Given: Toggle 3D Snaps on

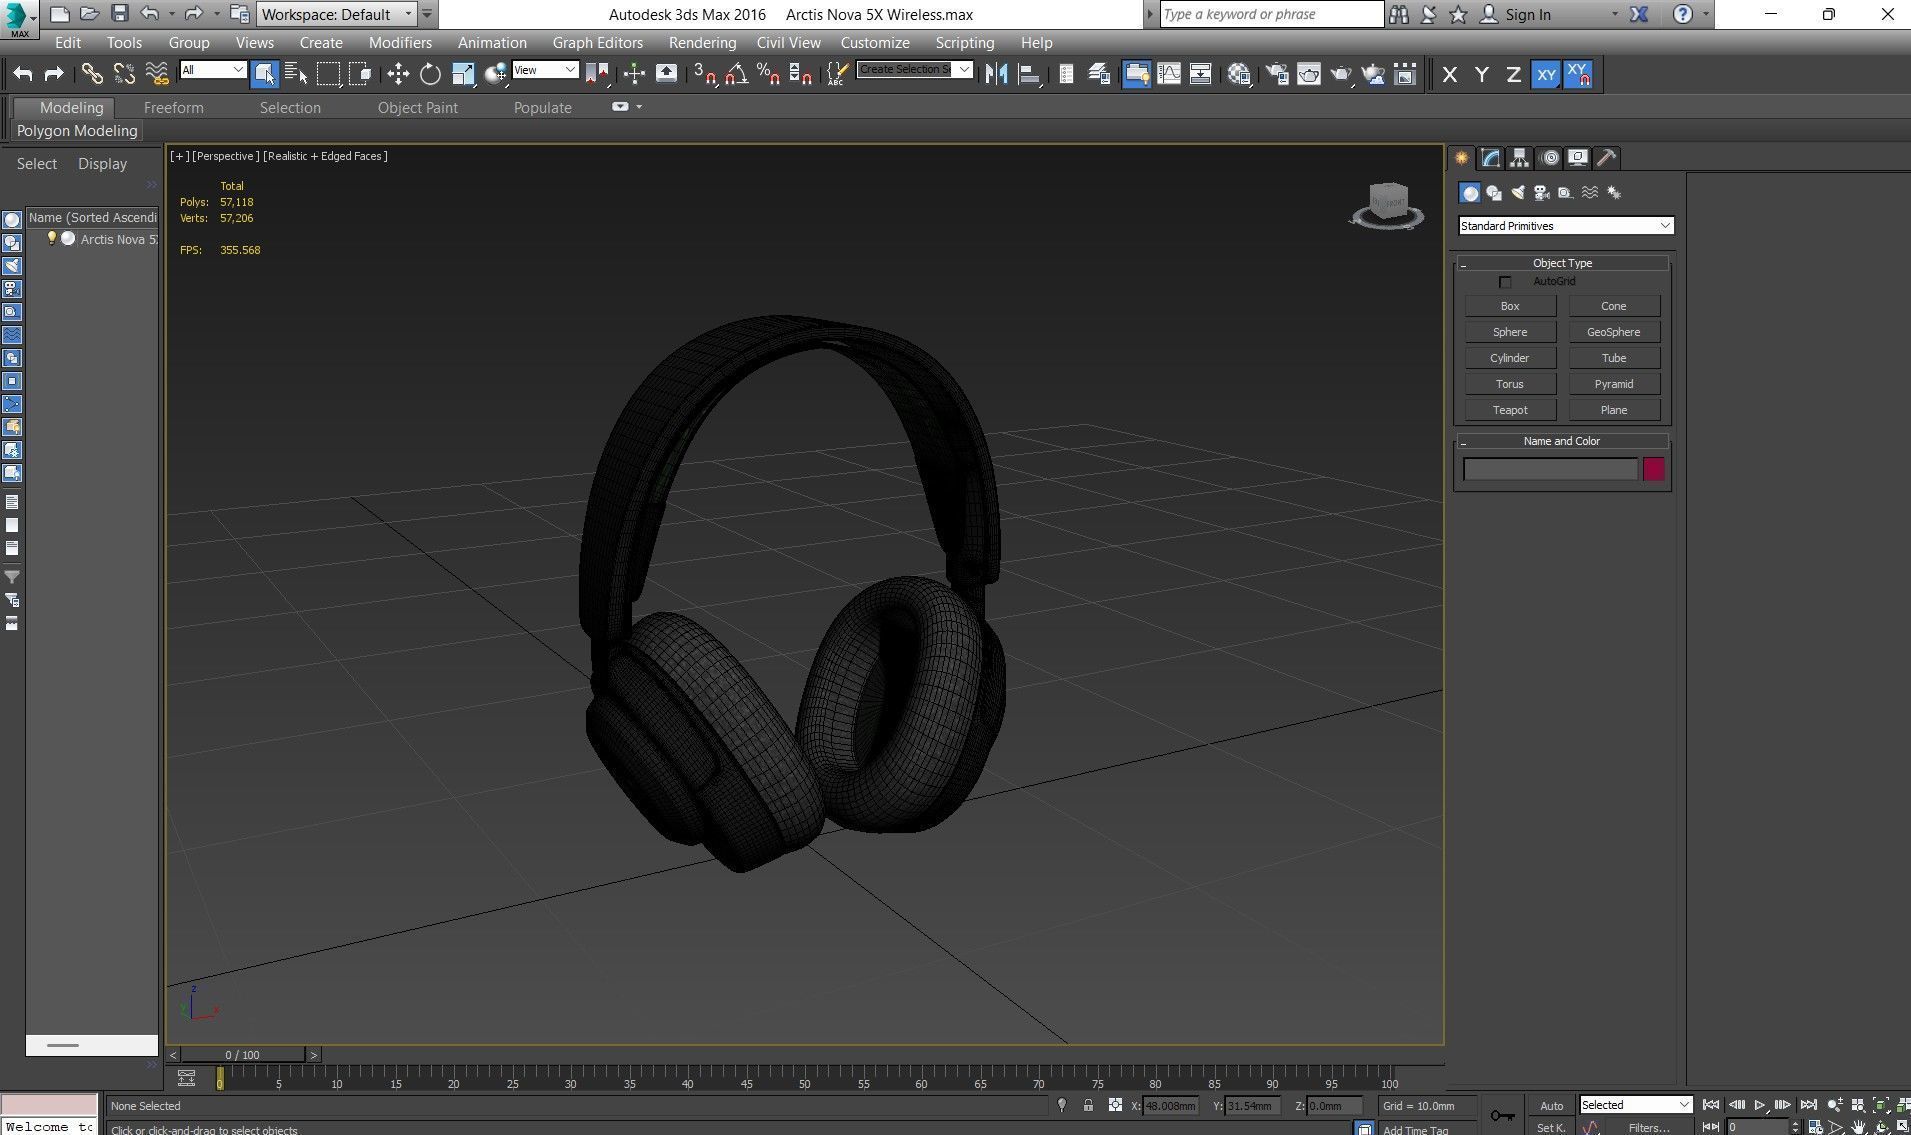Looking at the screenshot, I should coord(705,74).
